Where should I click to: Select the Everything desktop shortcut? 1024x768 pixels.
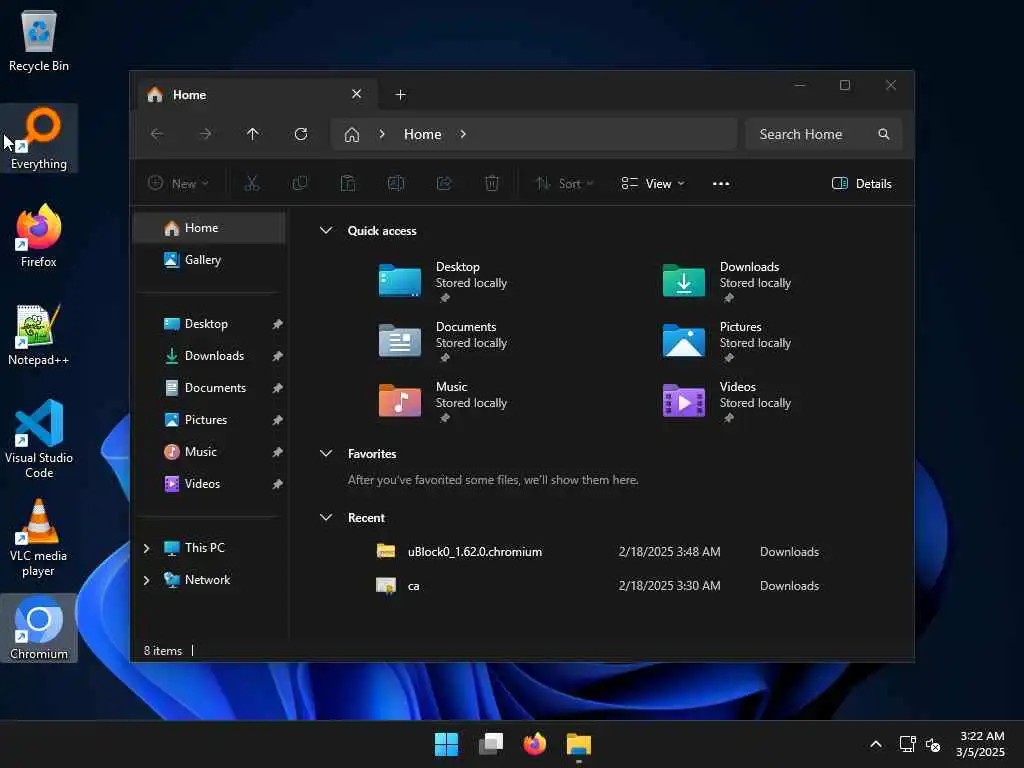click(x=39, y=138)
